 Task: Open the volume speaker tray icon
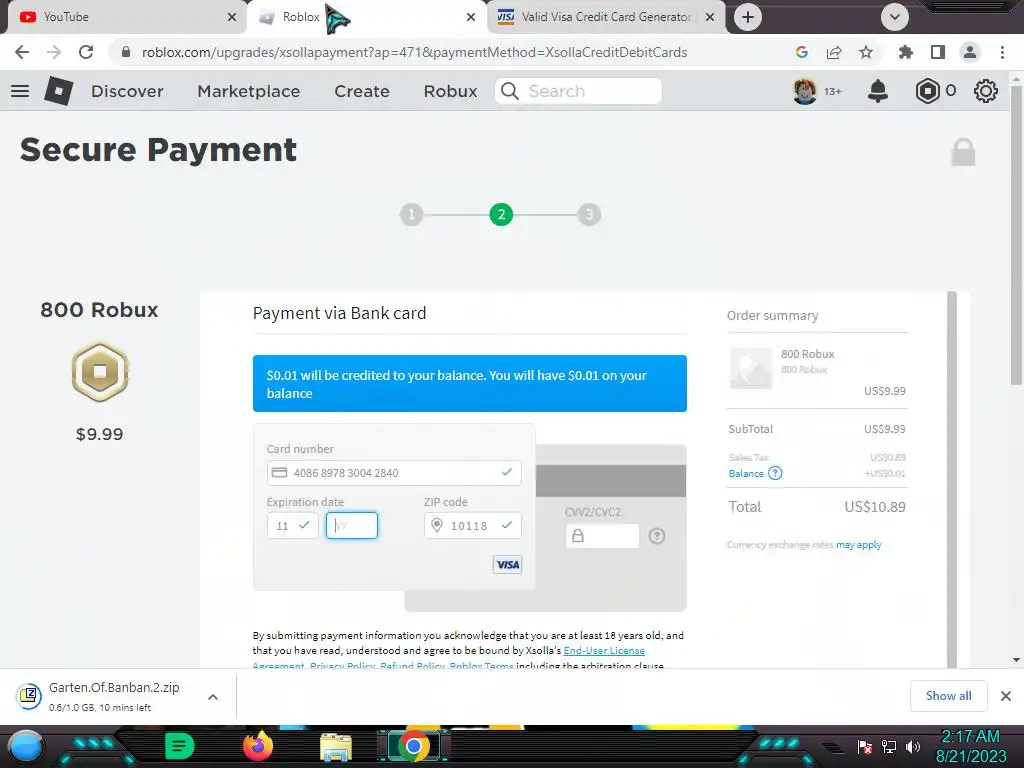click(913, 746)
